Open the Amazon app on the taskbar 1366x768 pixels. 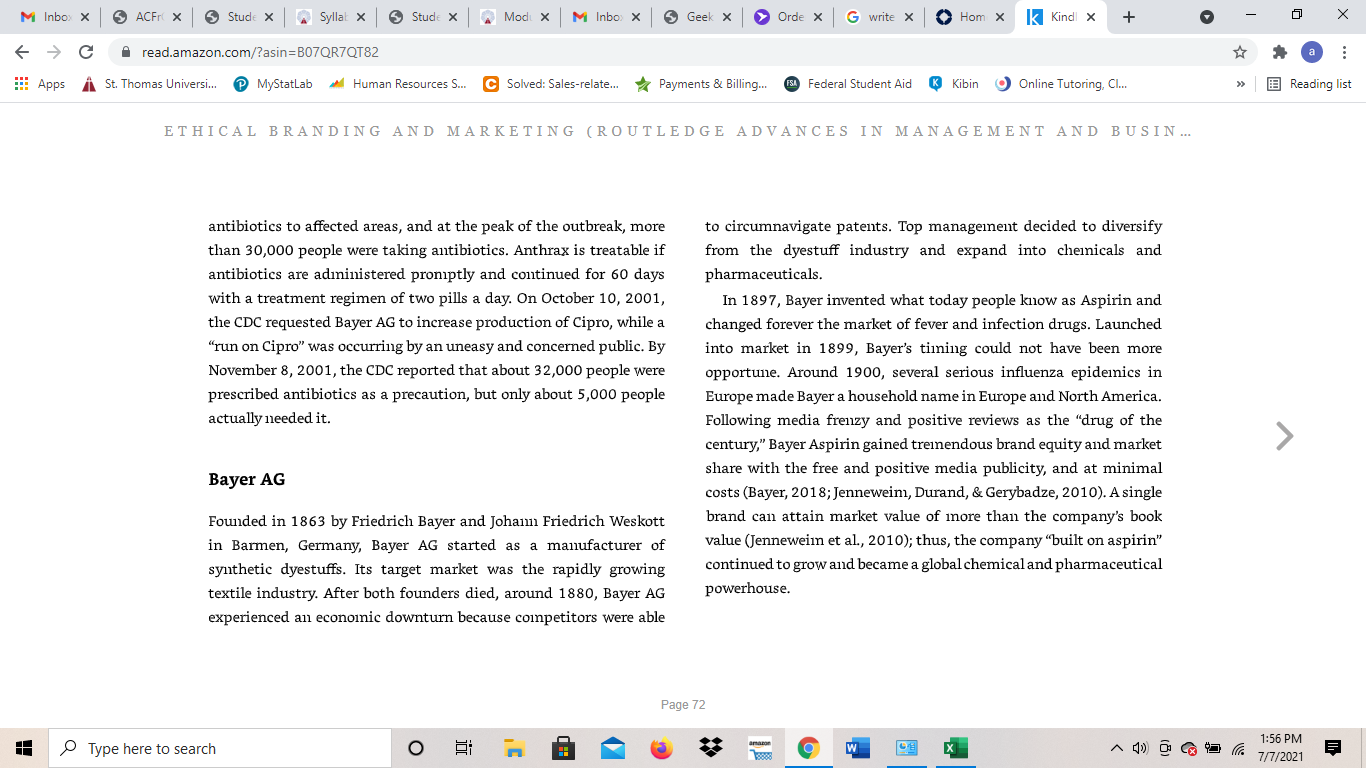pos(760,748)
